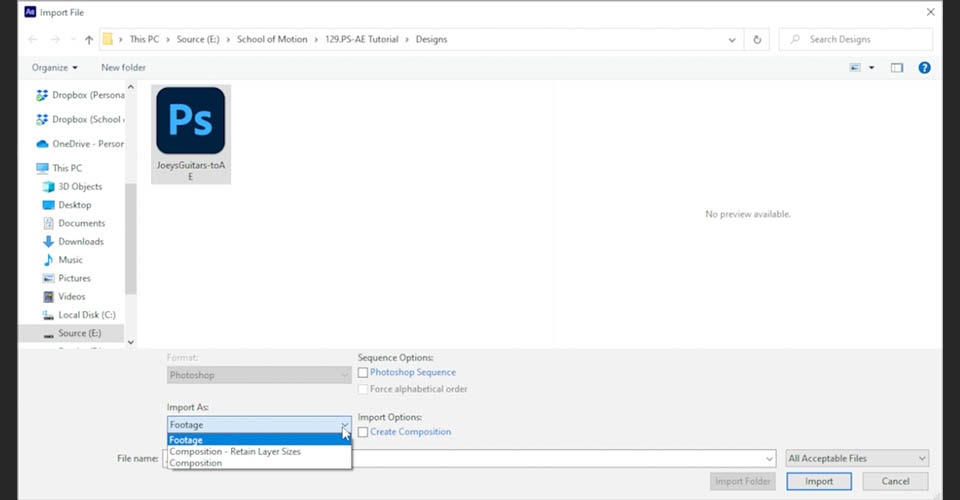This screenshot has width=960, height=500.
Task: Click inside the Search Designs field
Action: (856, 39)
